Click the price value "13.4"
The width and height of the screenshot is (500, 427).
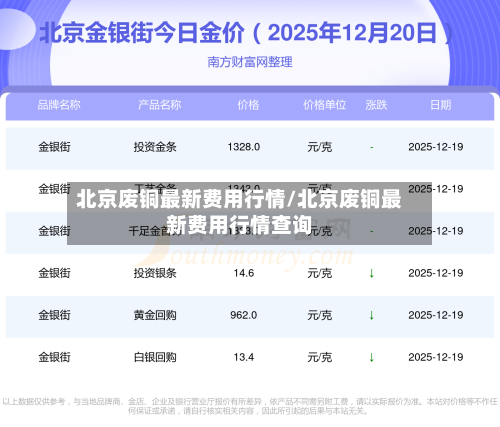244,357
